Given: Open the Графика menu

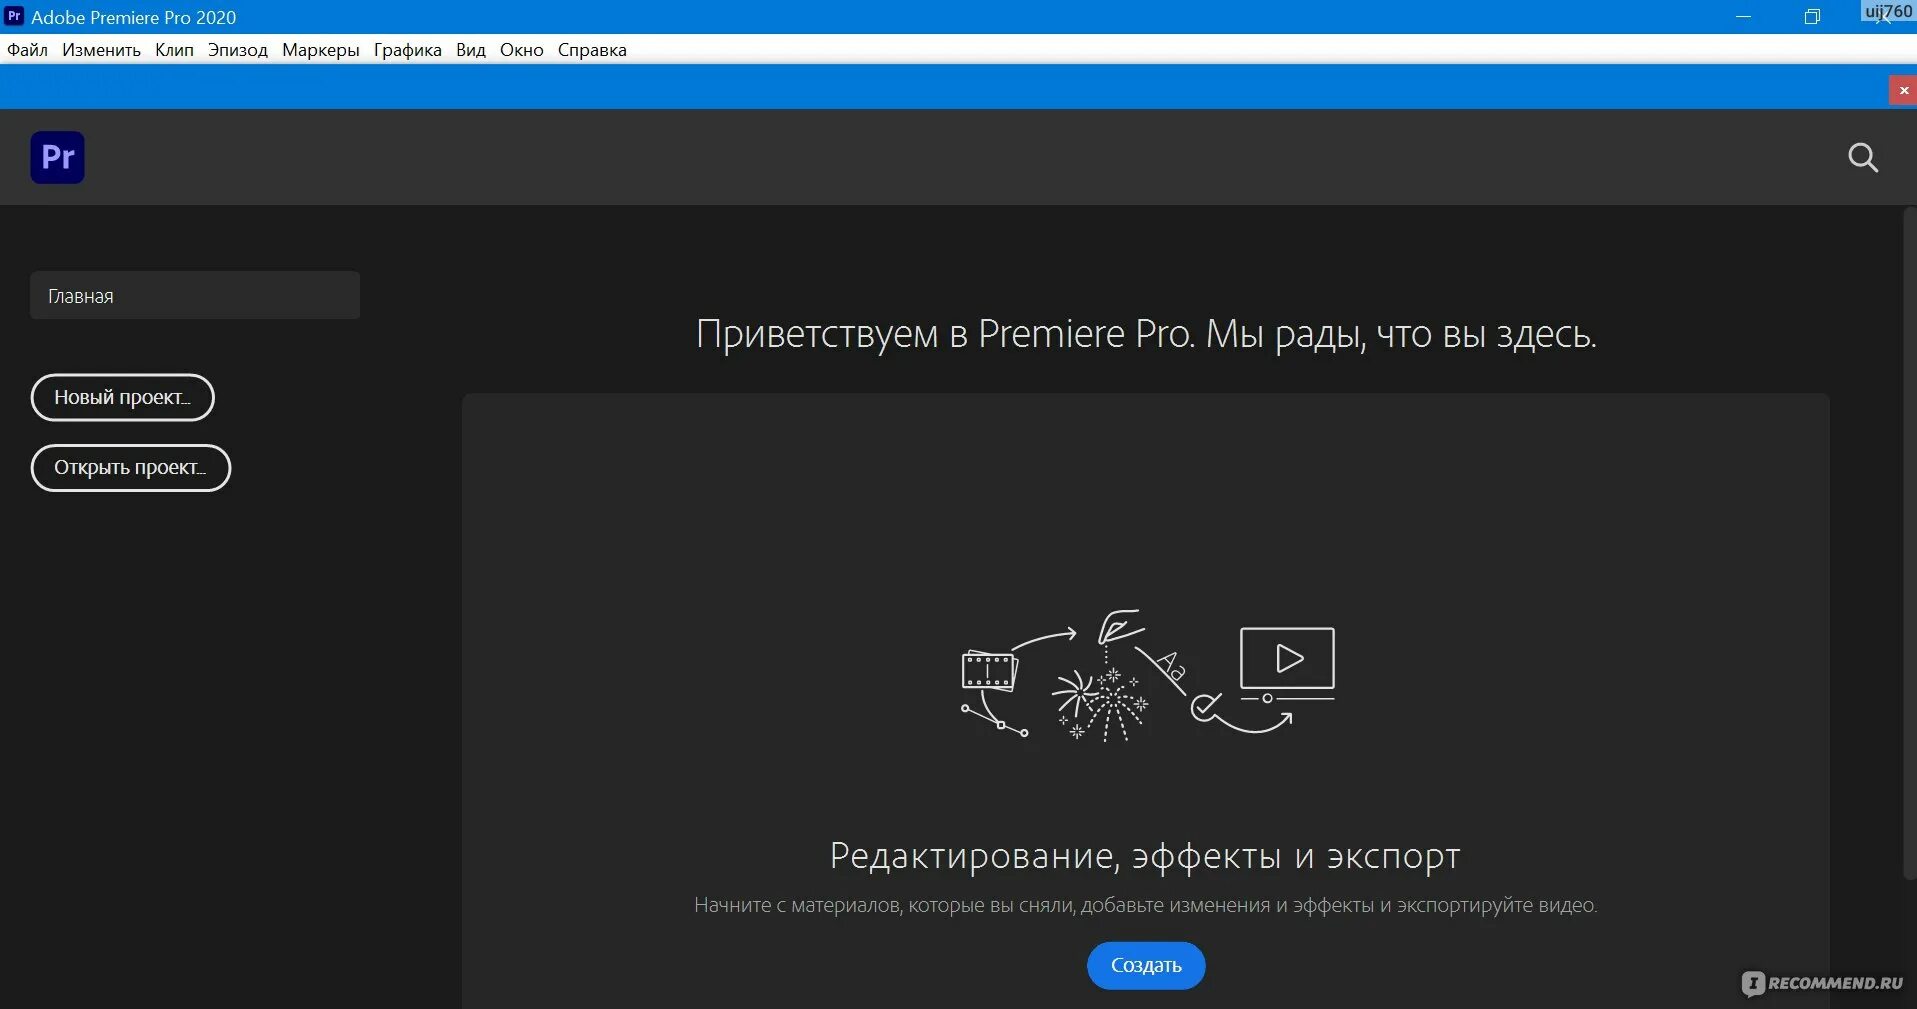Looking at the screenshot, I should (408, 50).
